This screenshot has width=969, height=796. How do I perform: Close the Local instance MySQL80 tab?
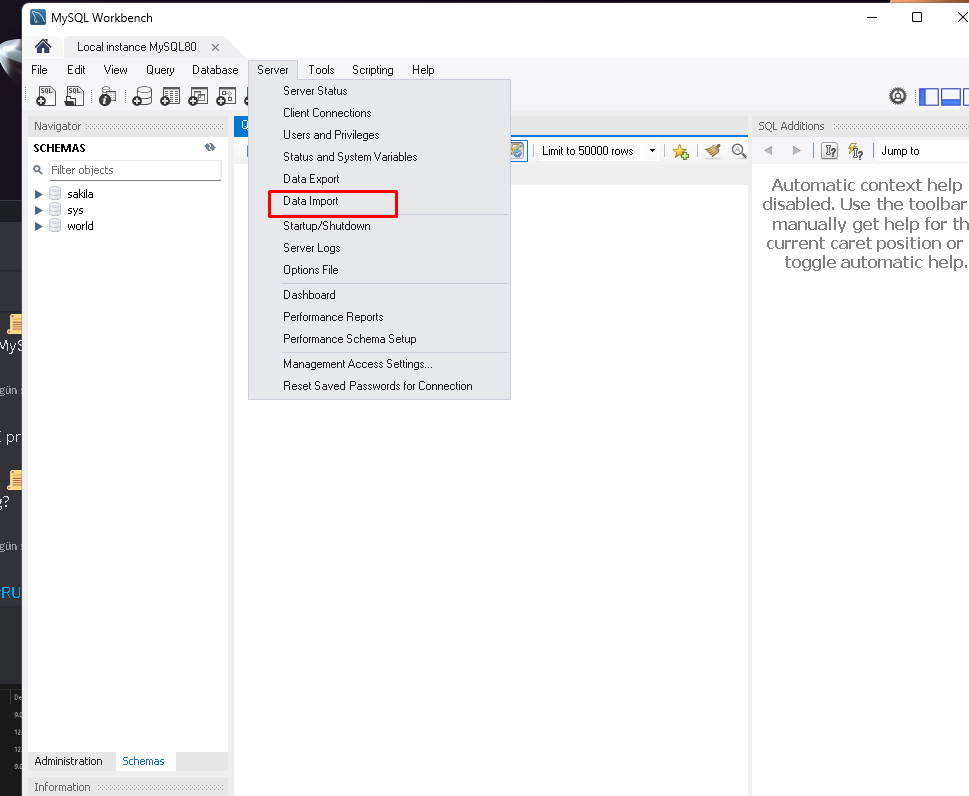click(215, 47)
